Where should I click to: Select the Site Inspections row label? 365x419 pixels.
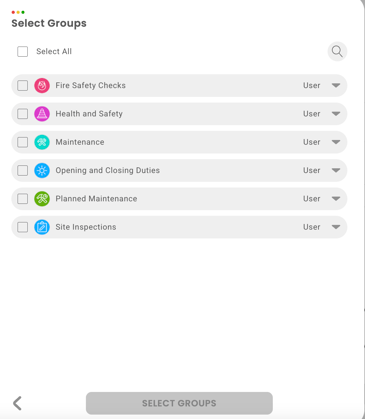86,227
